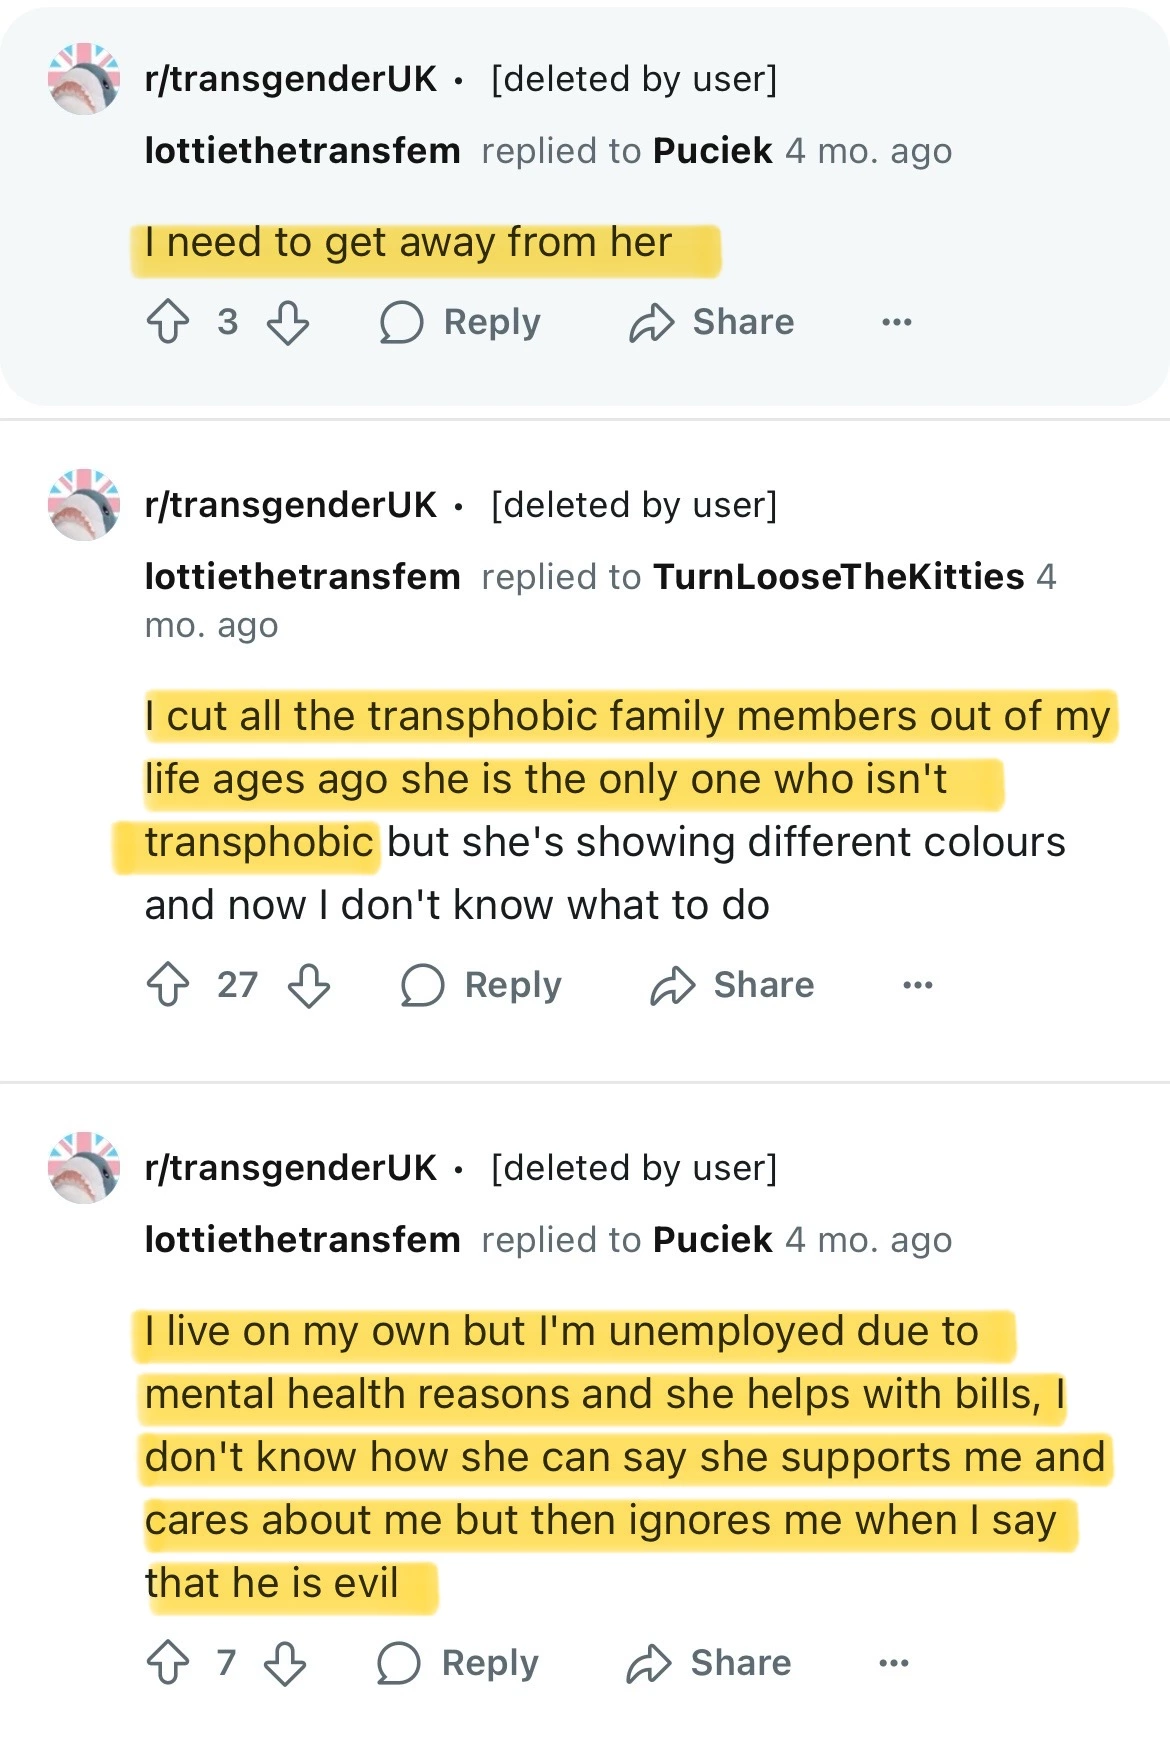Open more options on the last comment
The image size is (1170, 1758).
(893, 1663)
